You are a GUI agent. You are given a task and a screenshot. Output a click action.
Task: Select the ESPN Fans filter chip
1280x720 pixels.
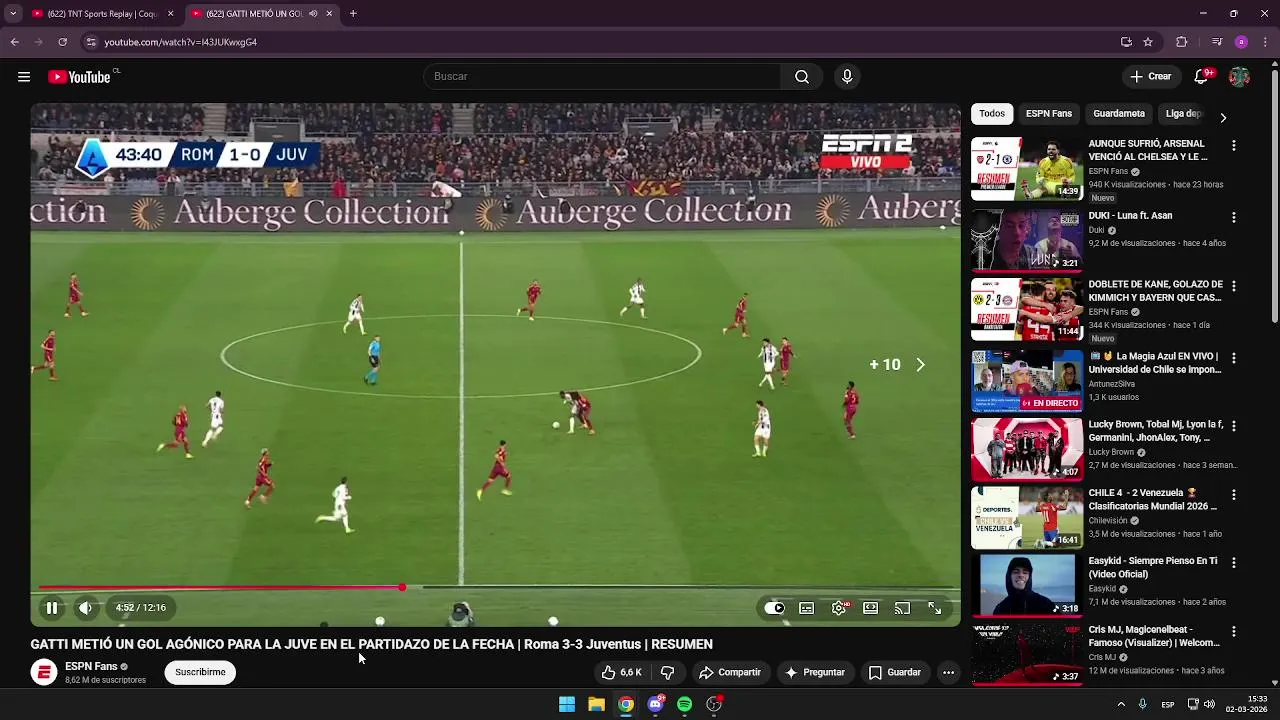pos(1049,114)
